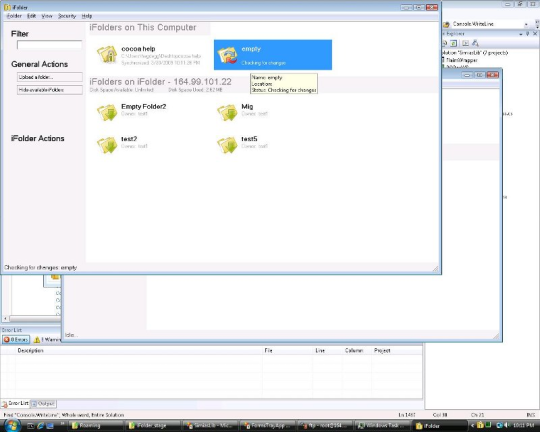Click the "Empty Folder2" name label
The height and width of the screenshot is (432, 540).
point(144,106)
